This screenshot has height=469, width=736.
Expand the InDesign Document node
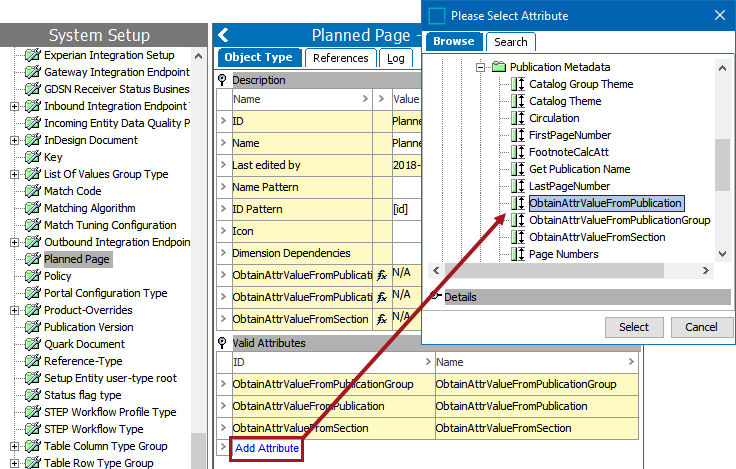(15, 140)
